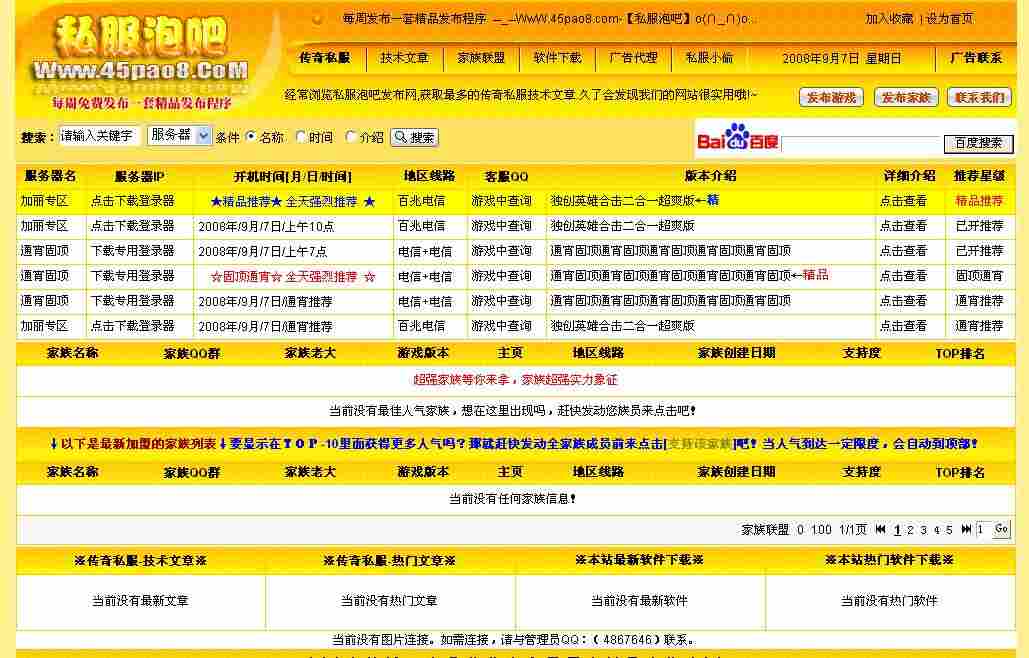Image resolution: width=1029 pixels, height=658 pixels.
Task: Switch to the 软件下载 tab
Action: 556,58
